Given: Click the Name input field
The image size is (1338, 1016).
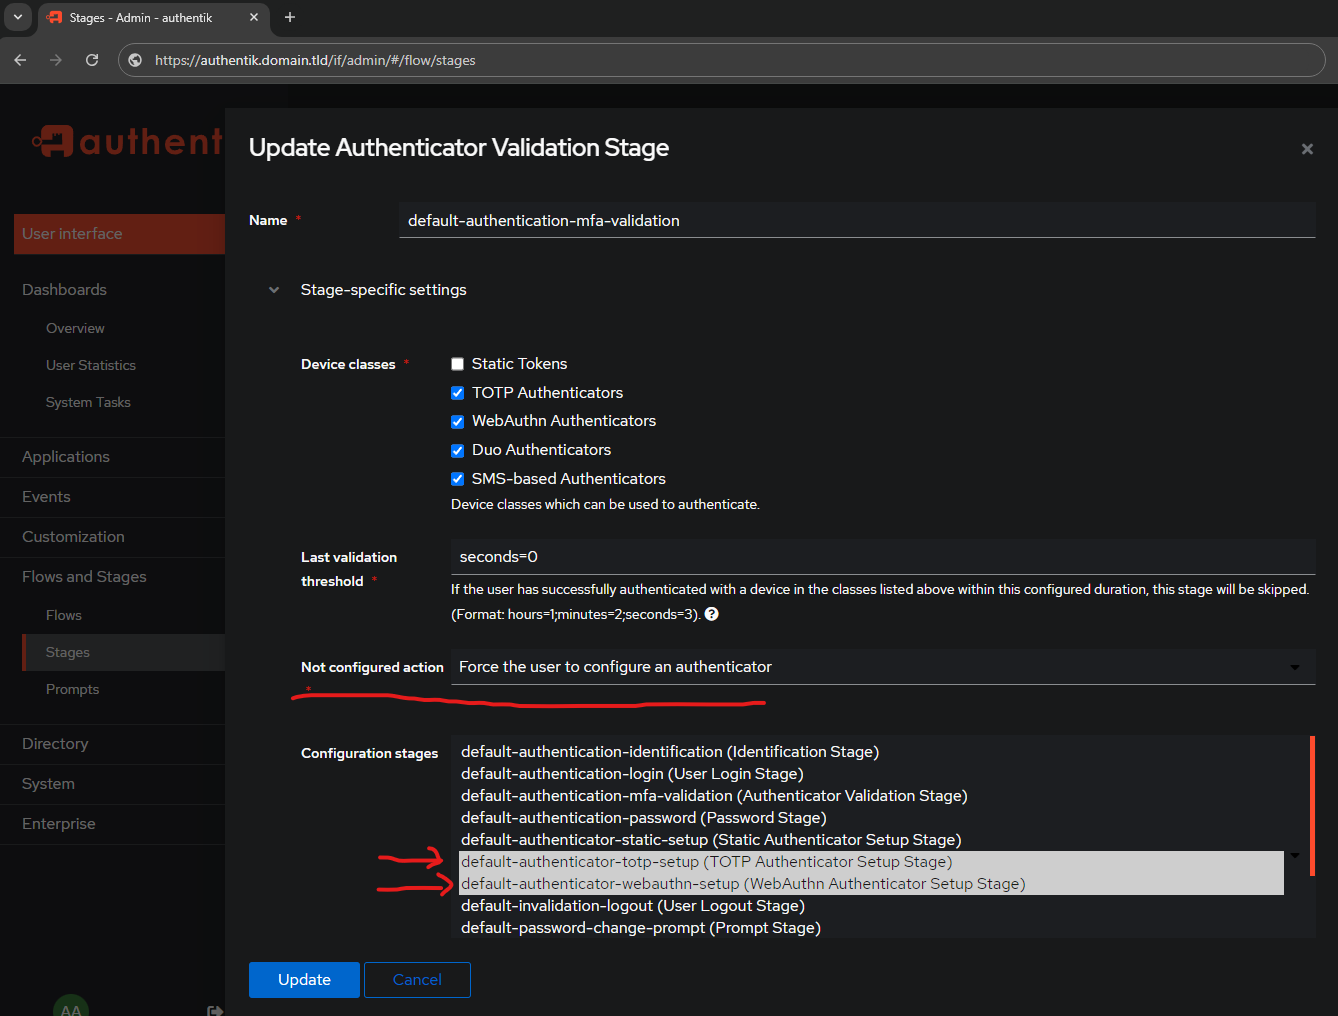Looking at the screenshot, I should [857, 220].
